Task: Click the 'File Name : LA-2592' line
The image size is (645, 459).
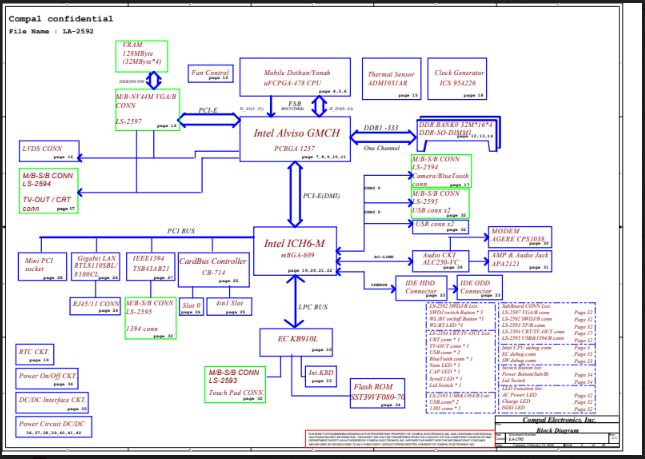Action: coord(51,31)
